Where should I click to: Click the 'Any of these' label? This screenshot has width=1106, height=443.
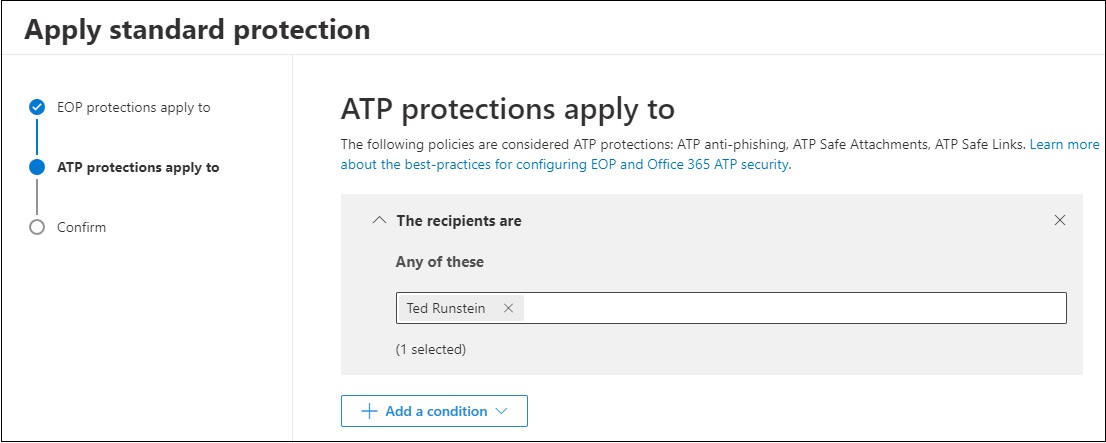[x=439, y=262]
